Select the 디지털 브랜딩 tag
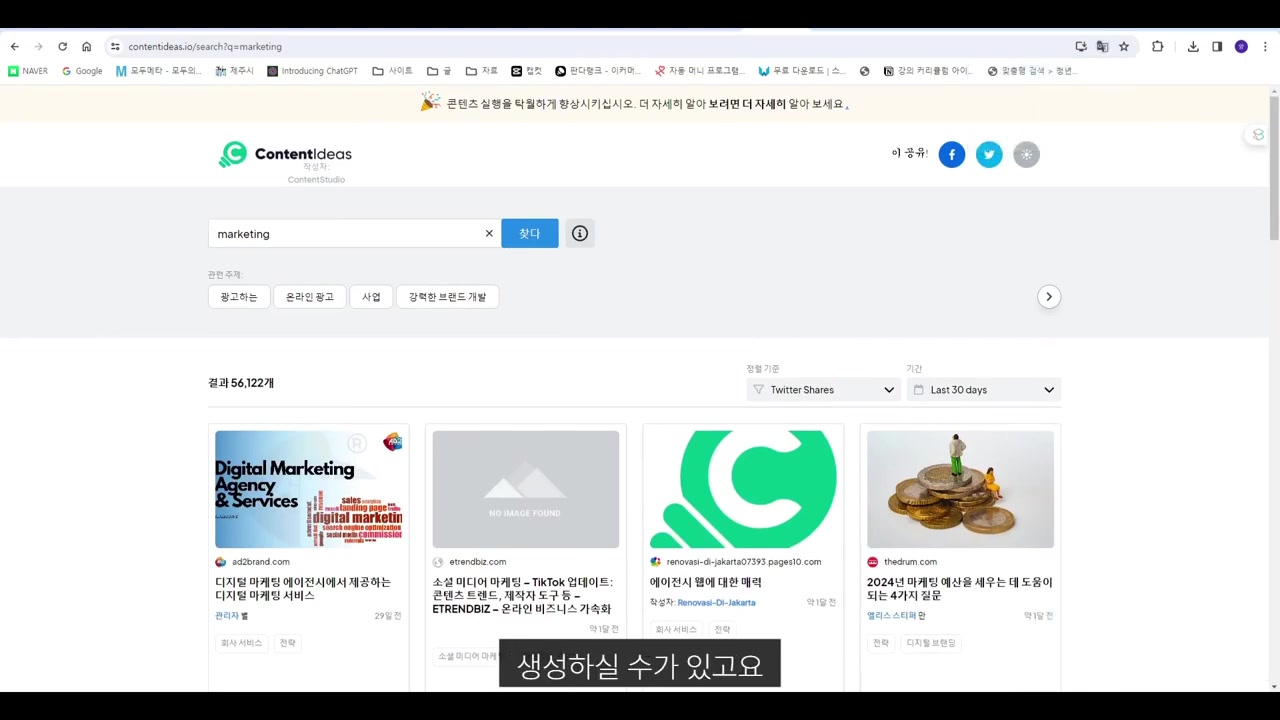This screenshot has width=1280, height=720. (x=931, y=643)
